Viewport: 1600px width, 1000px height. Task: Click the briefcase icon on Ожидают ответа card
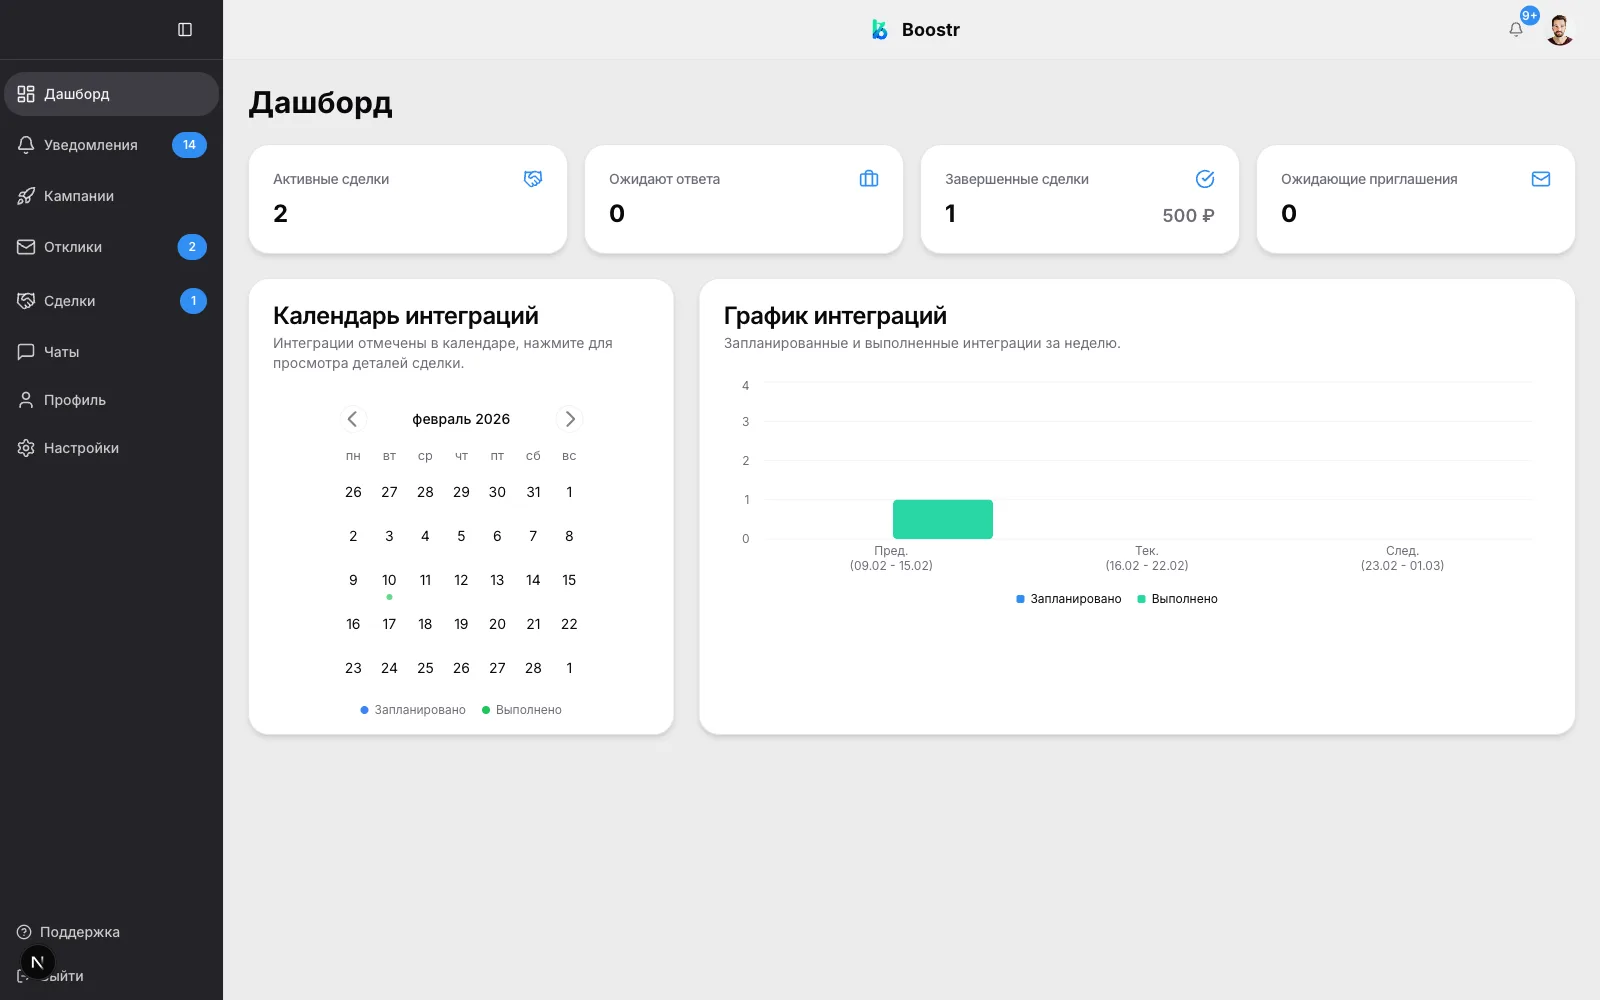868,179
